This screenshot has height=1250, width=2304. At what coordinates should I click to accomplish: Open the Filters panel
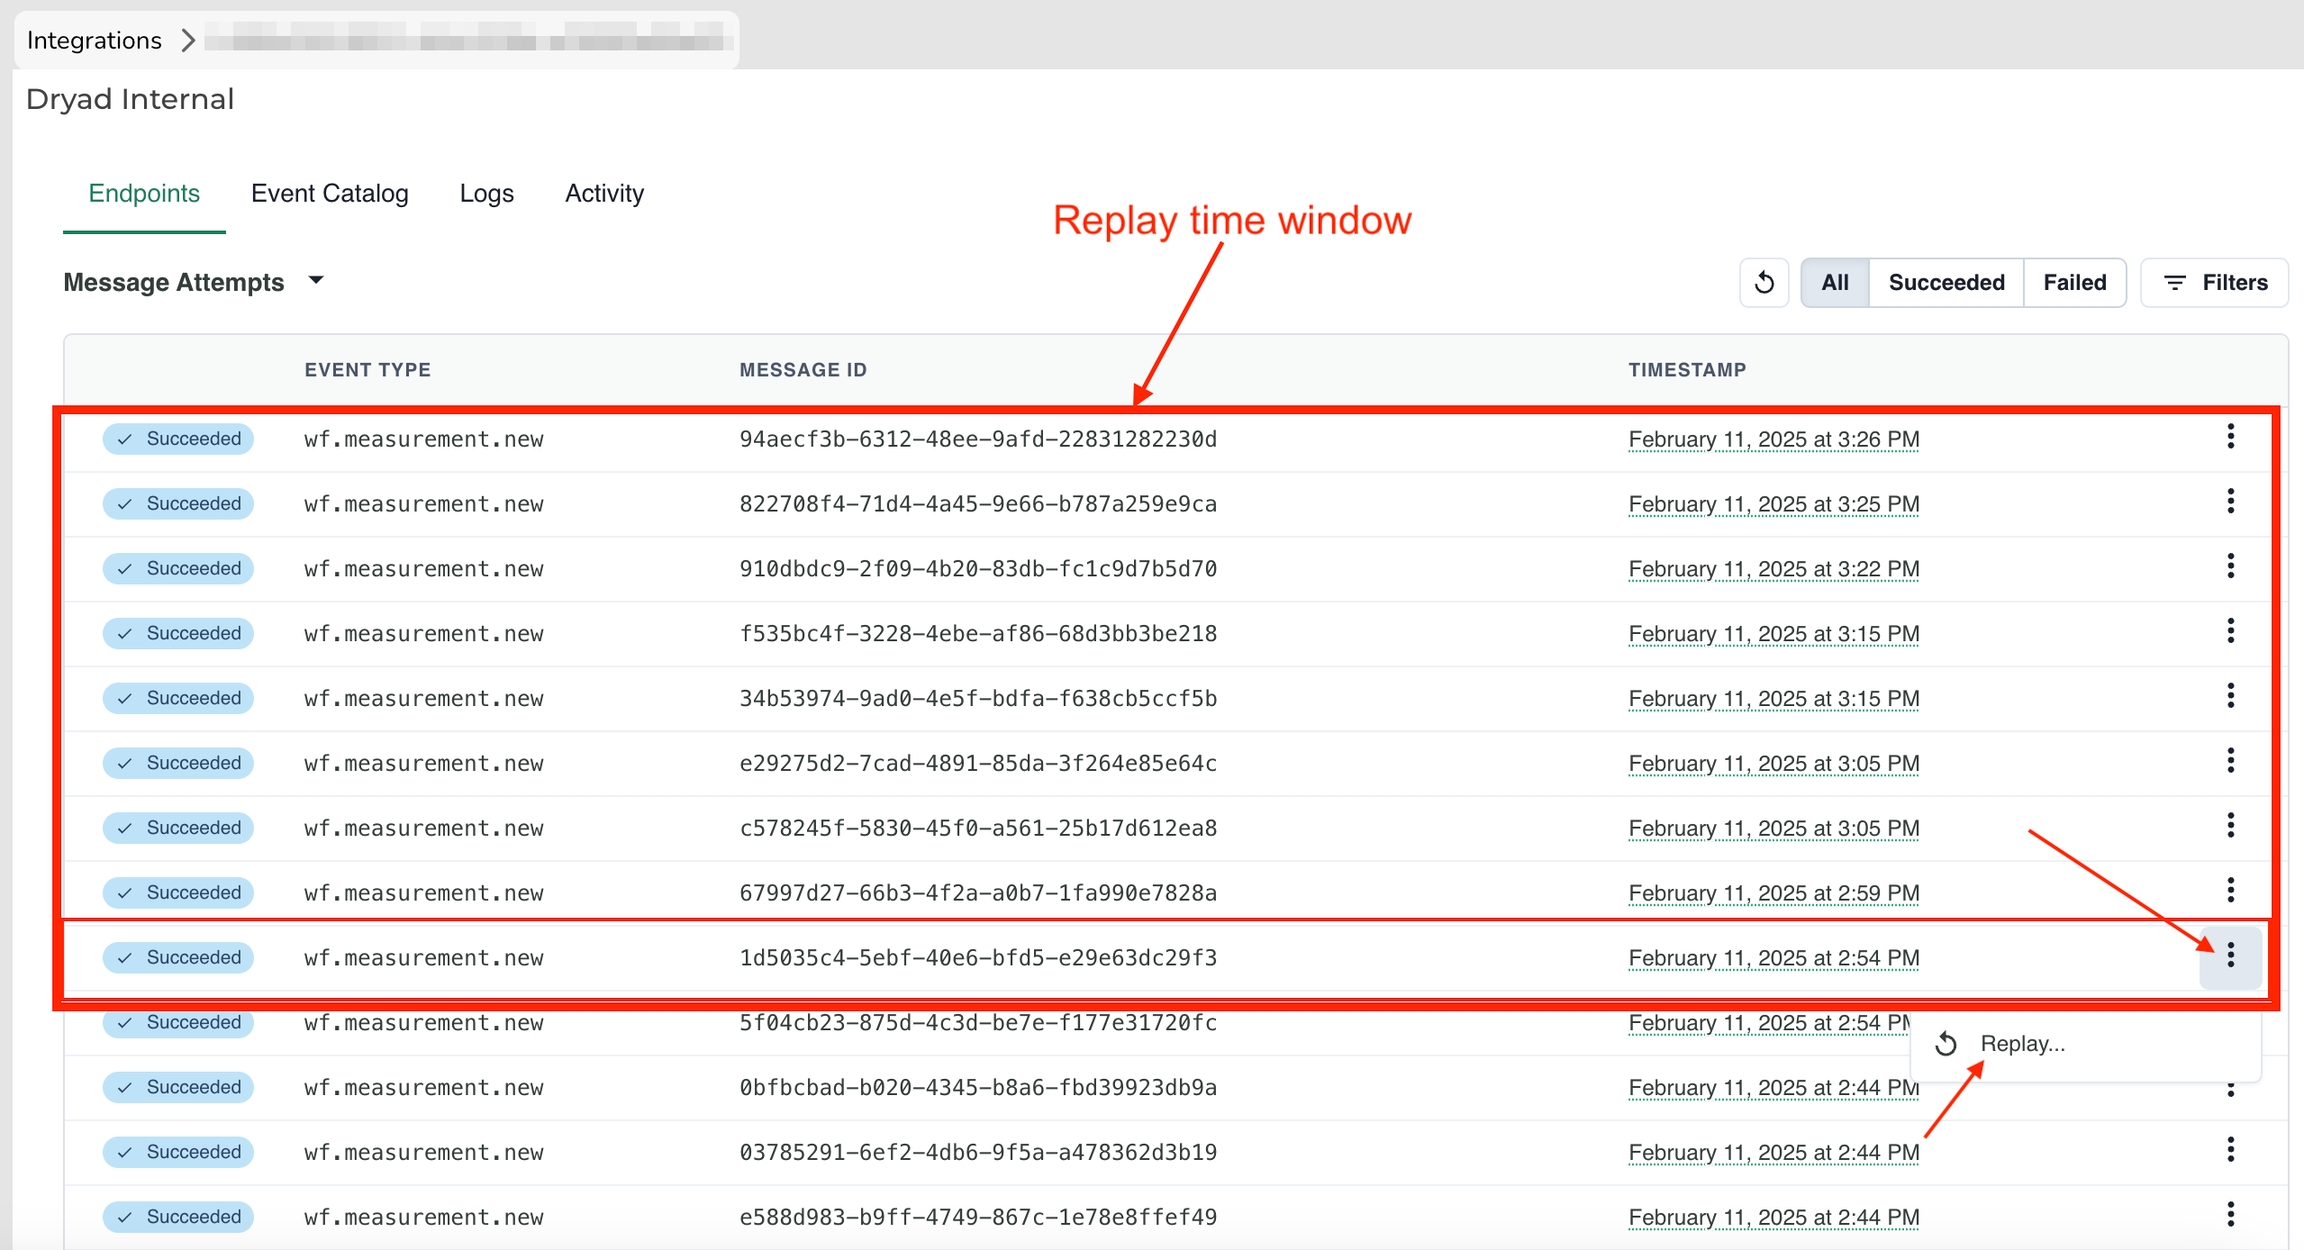2214,283
